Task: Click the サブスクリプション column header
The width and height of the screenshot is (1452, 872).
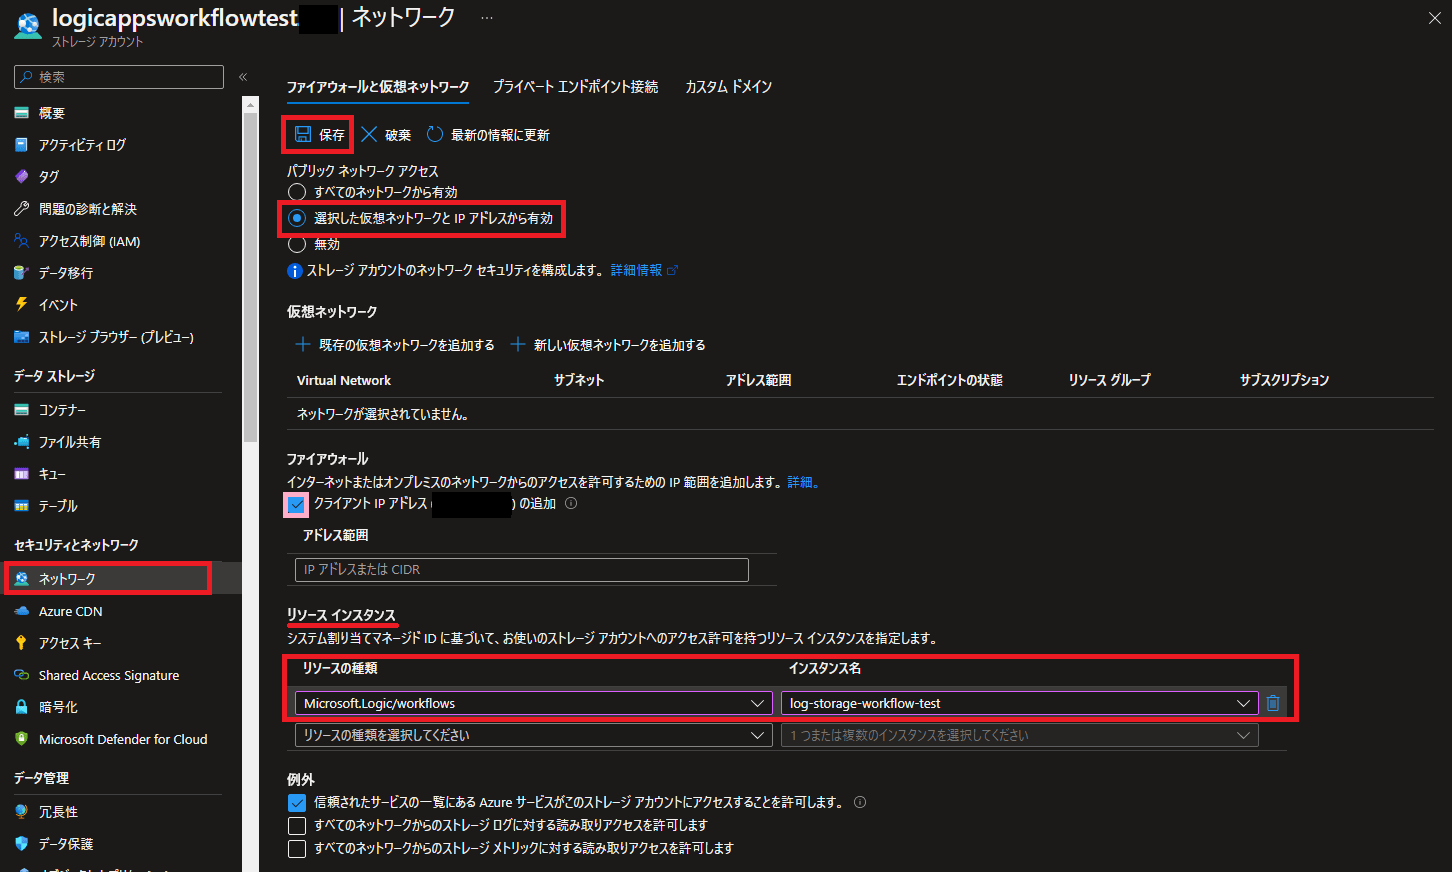Action: point(1284,380)
